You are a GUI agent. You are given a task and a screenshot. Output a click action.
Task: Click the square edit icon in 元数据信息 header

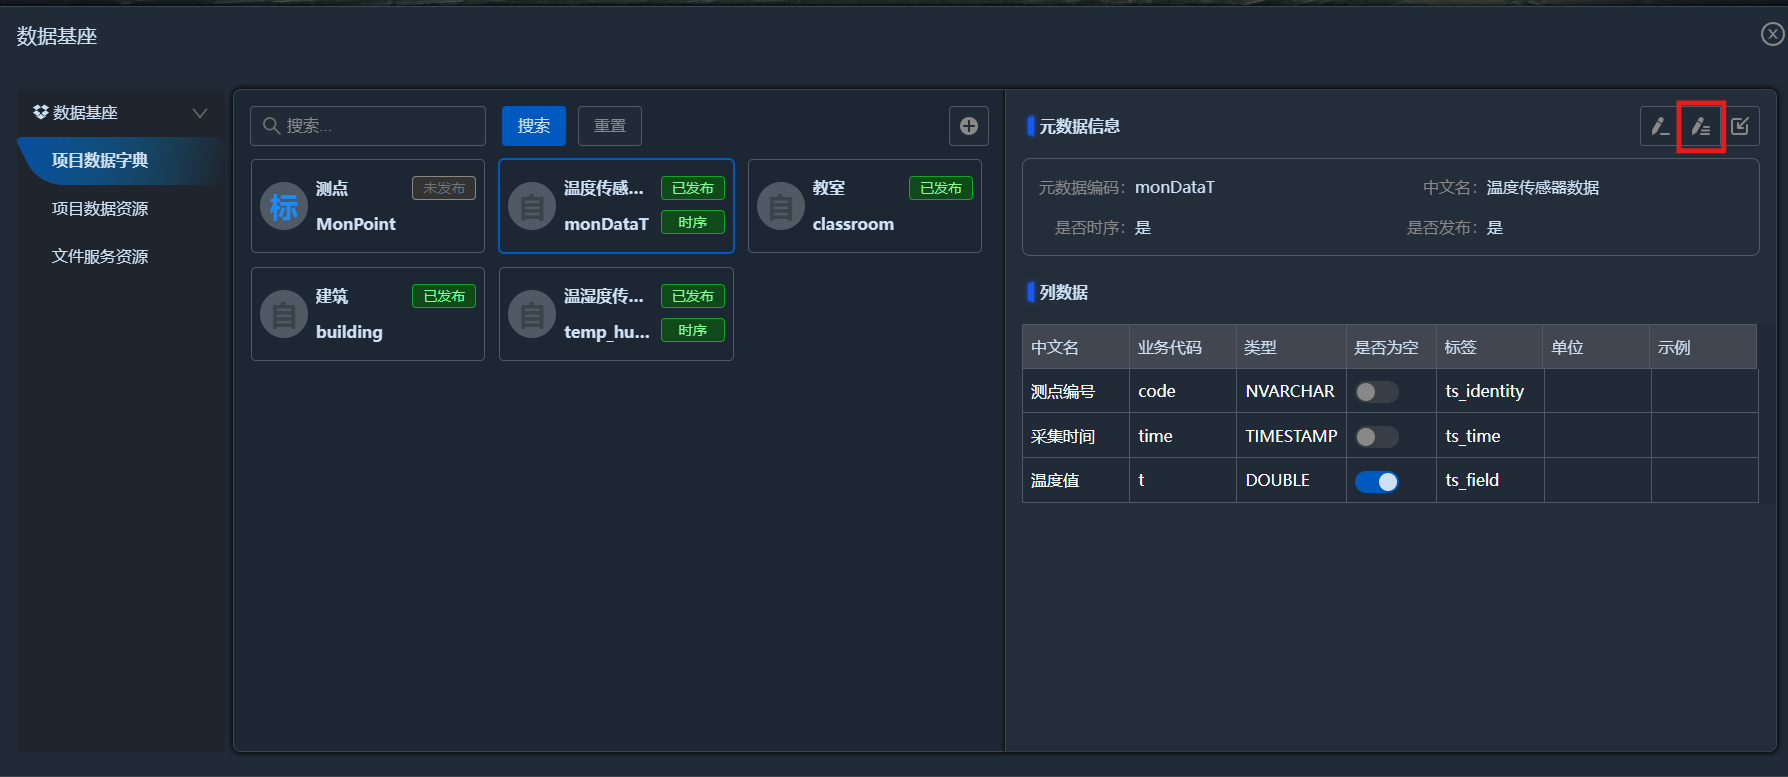click(x=1740, y=126)
